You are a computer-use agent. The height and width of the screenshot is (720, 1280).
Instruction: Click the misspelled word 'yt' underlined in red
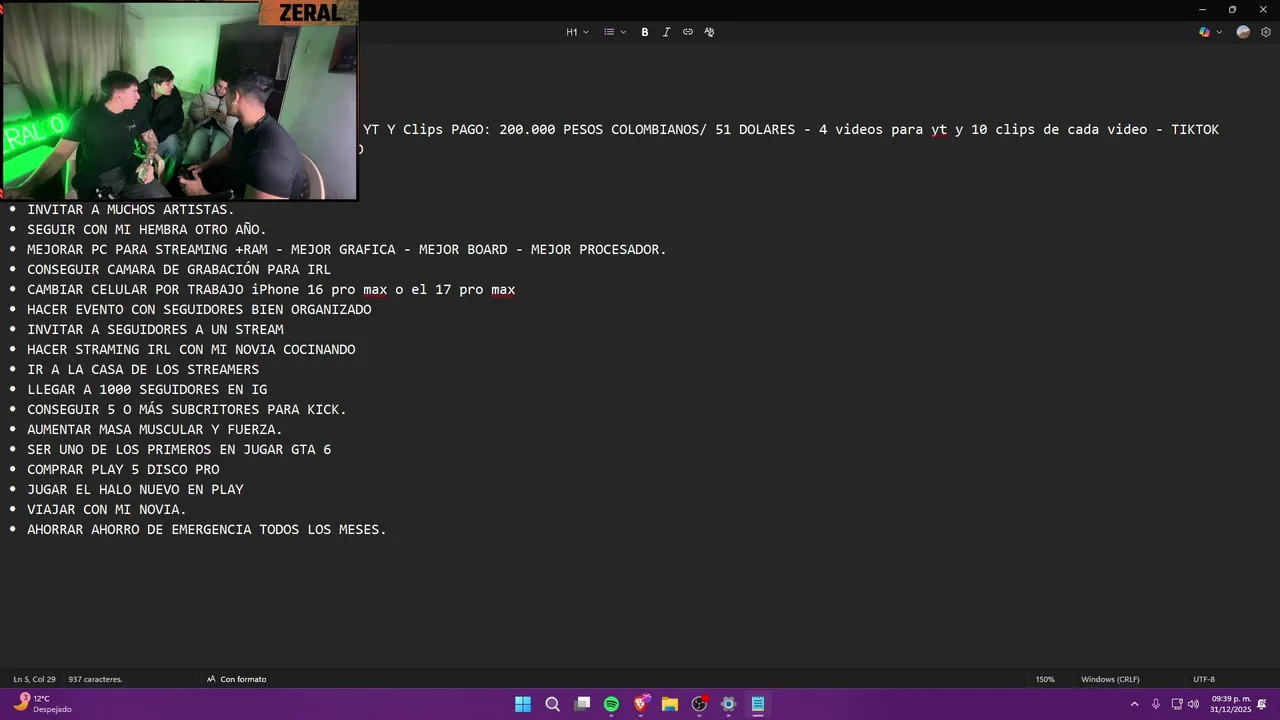939,130
